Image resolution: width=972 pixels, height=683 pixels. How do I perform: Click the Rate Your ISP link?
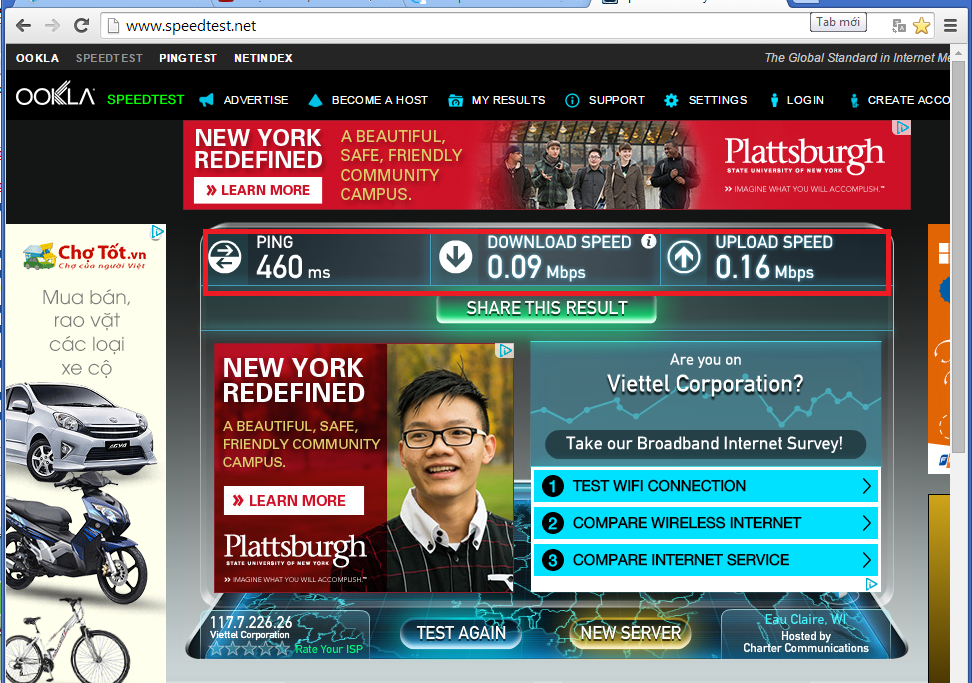point(329,649)
